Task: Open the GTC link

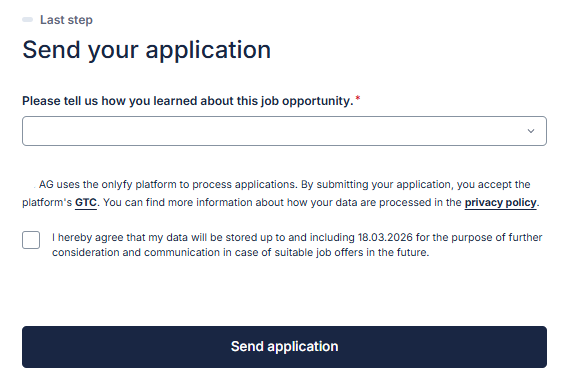Action: coord(86,202)
